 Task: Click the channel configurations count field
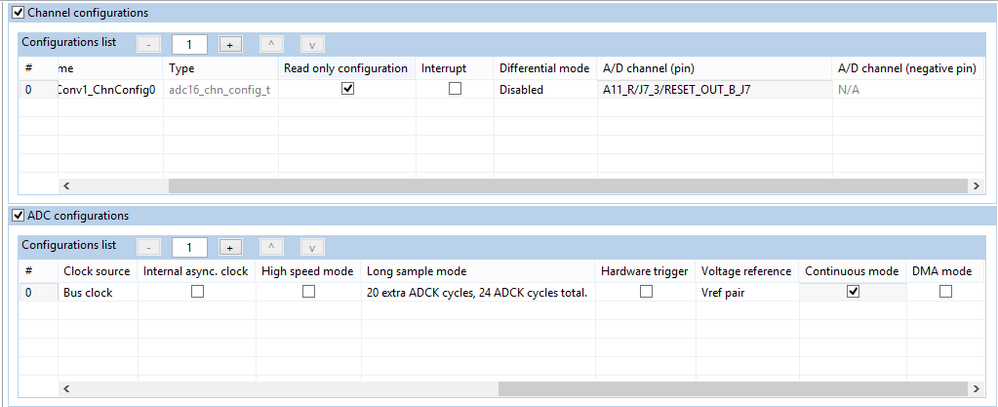click(x=187, y=44)
